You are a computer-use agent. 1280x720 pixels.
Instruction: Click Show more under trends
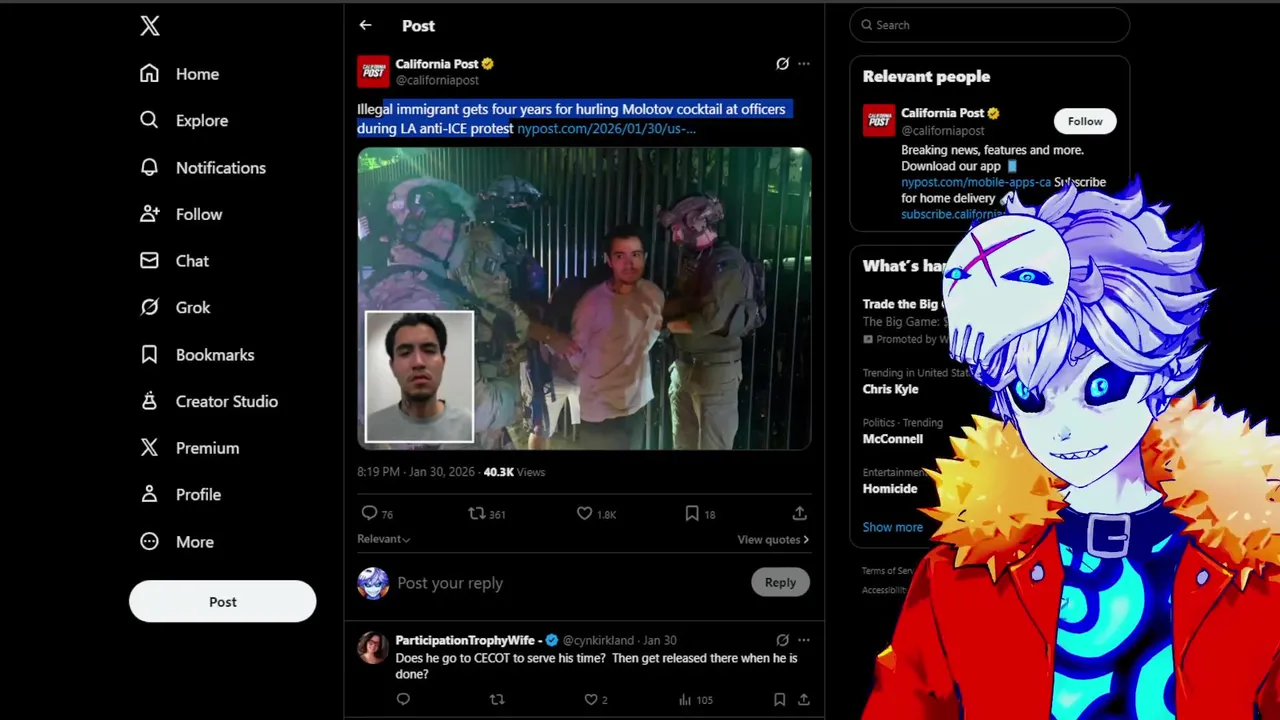(893, 527)
